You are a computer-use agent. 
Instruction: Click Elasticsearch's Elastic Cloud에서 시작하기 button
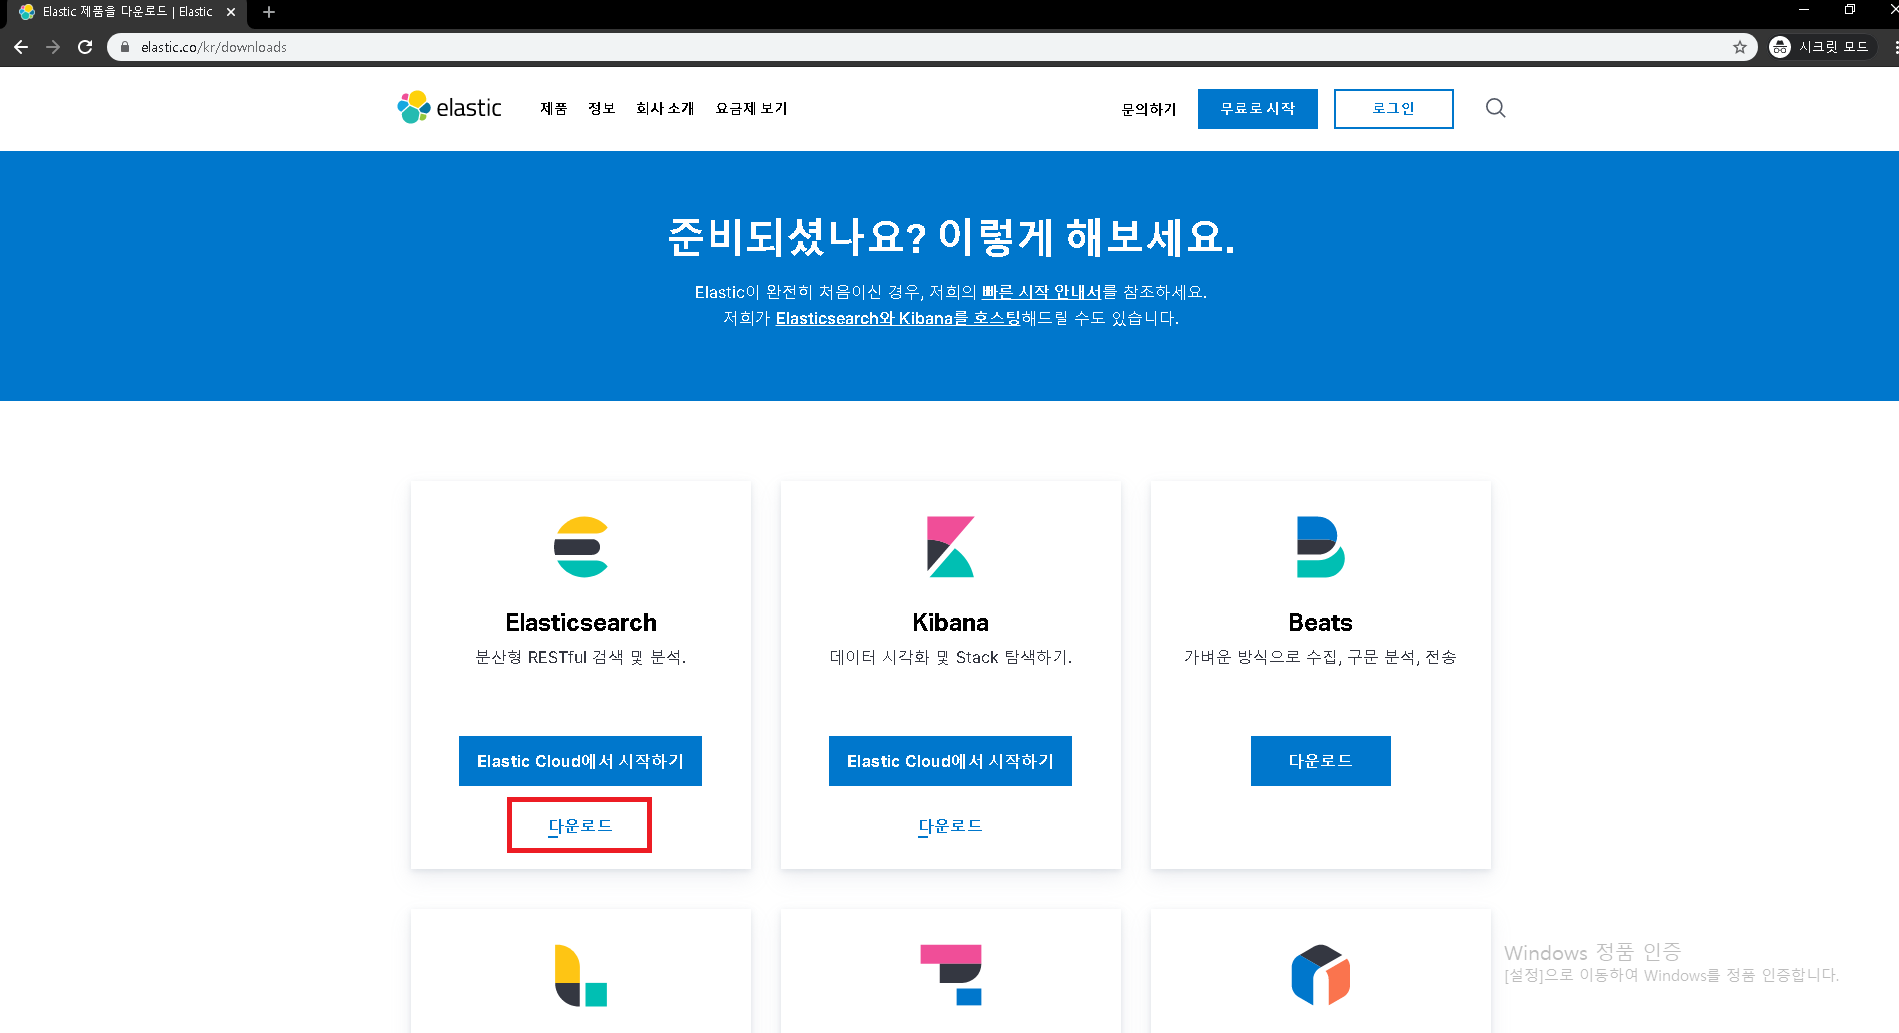click(x=580, y=761)
